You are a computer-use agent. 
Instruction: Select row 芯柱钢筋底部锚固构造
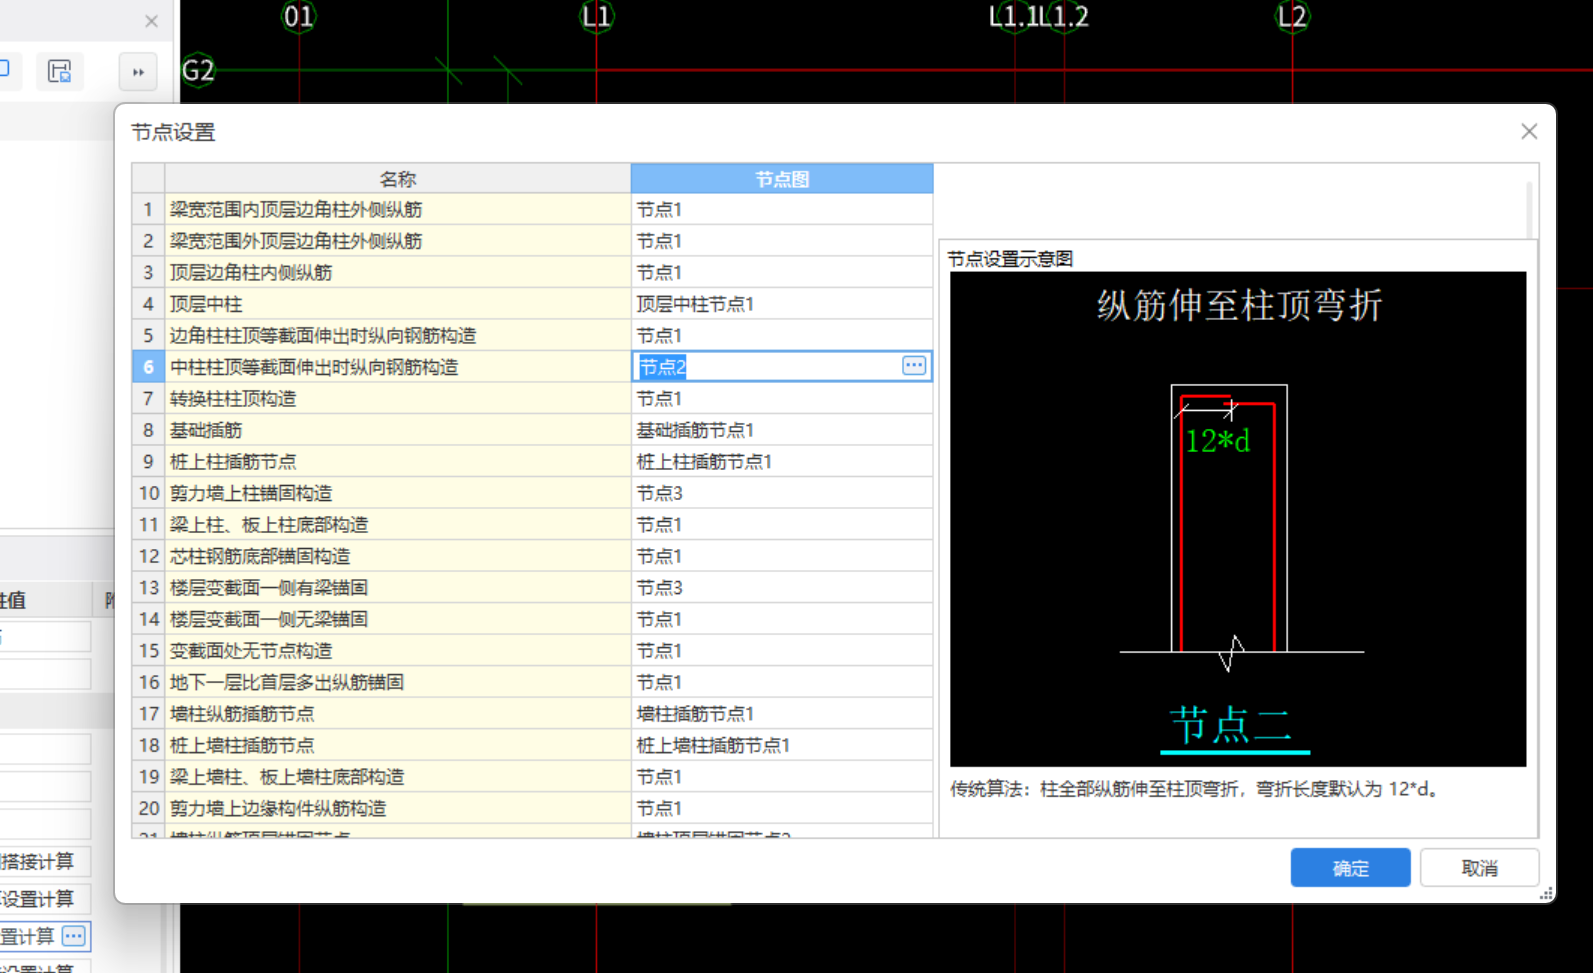(397, 556)
